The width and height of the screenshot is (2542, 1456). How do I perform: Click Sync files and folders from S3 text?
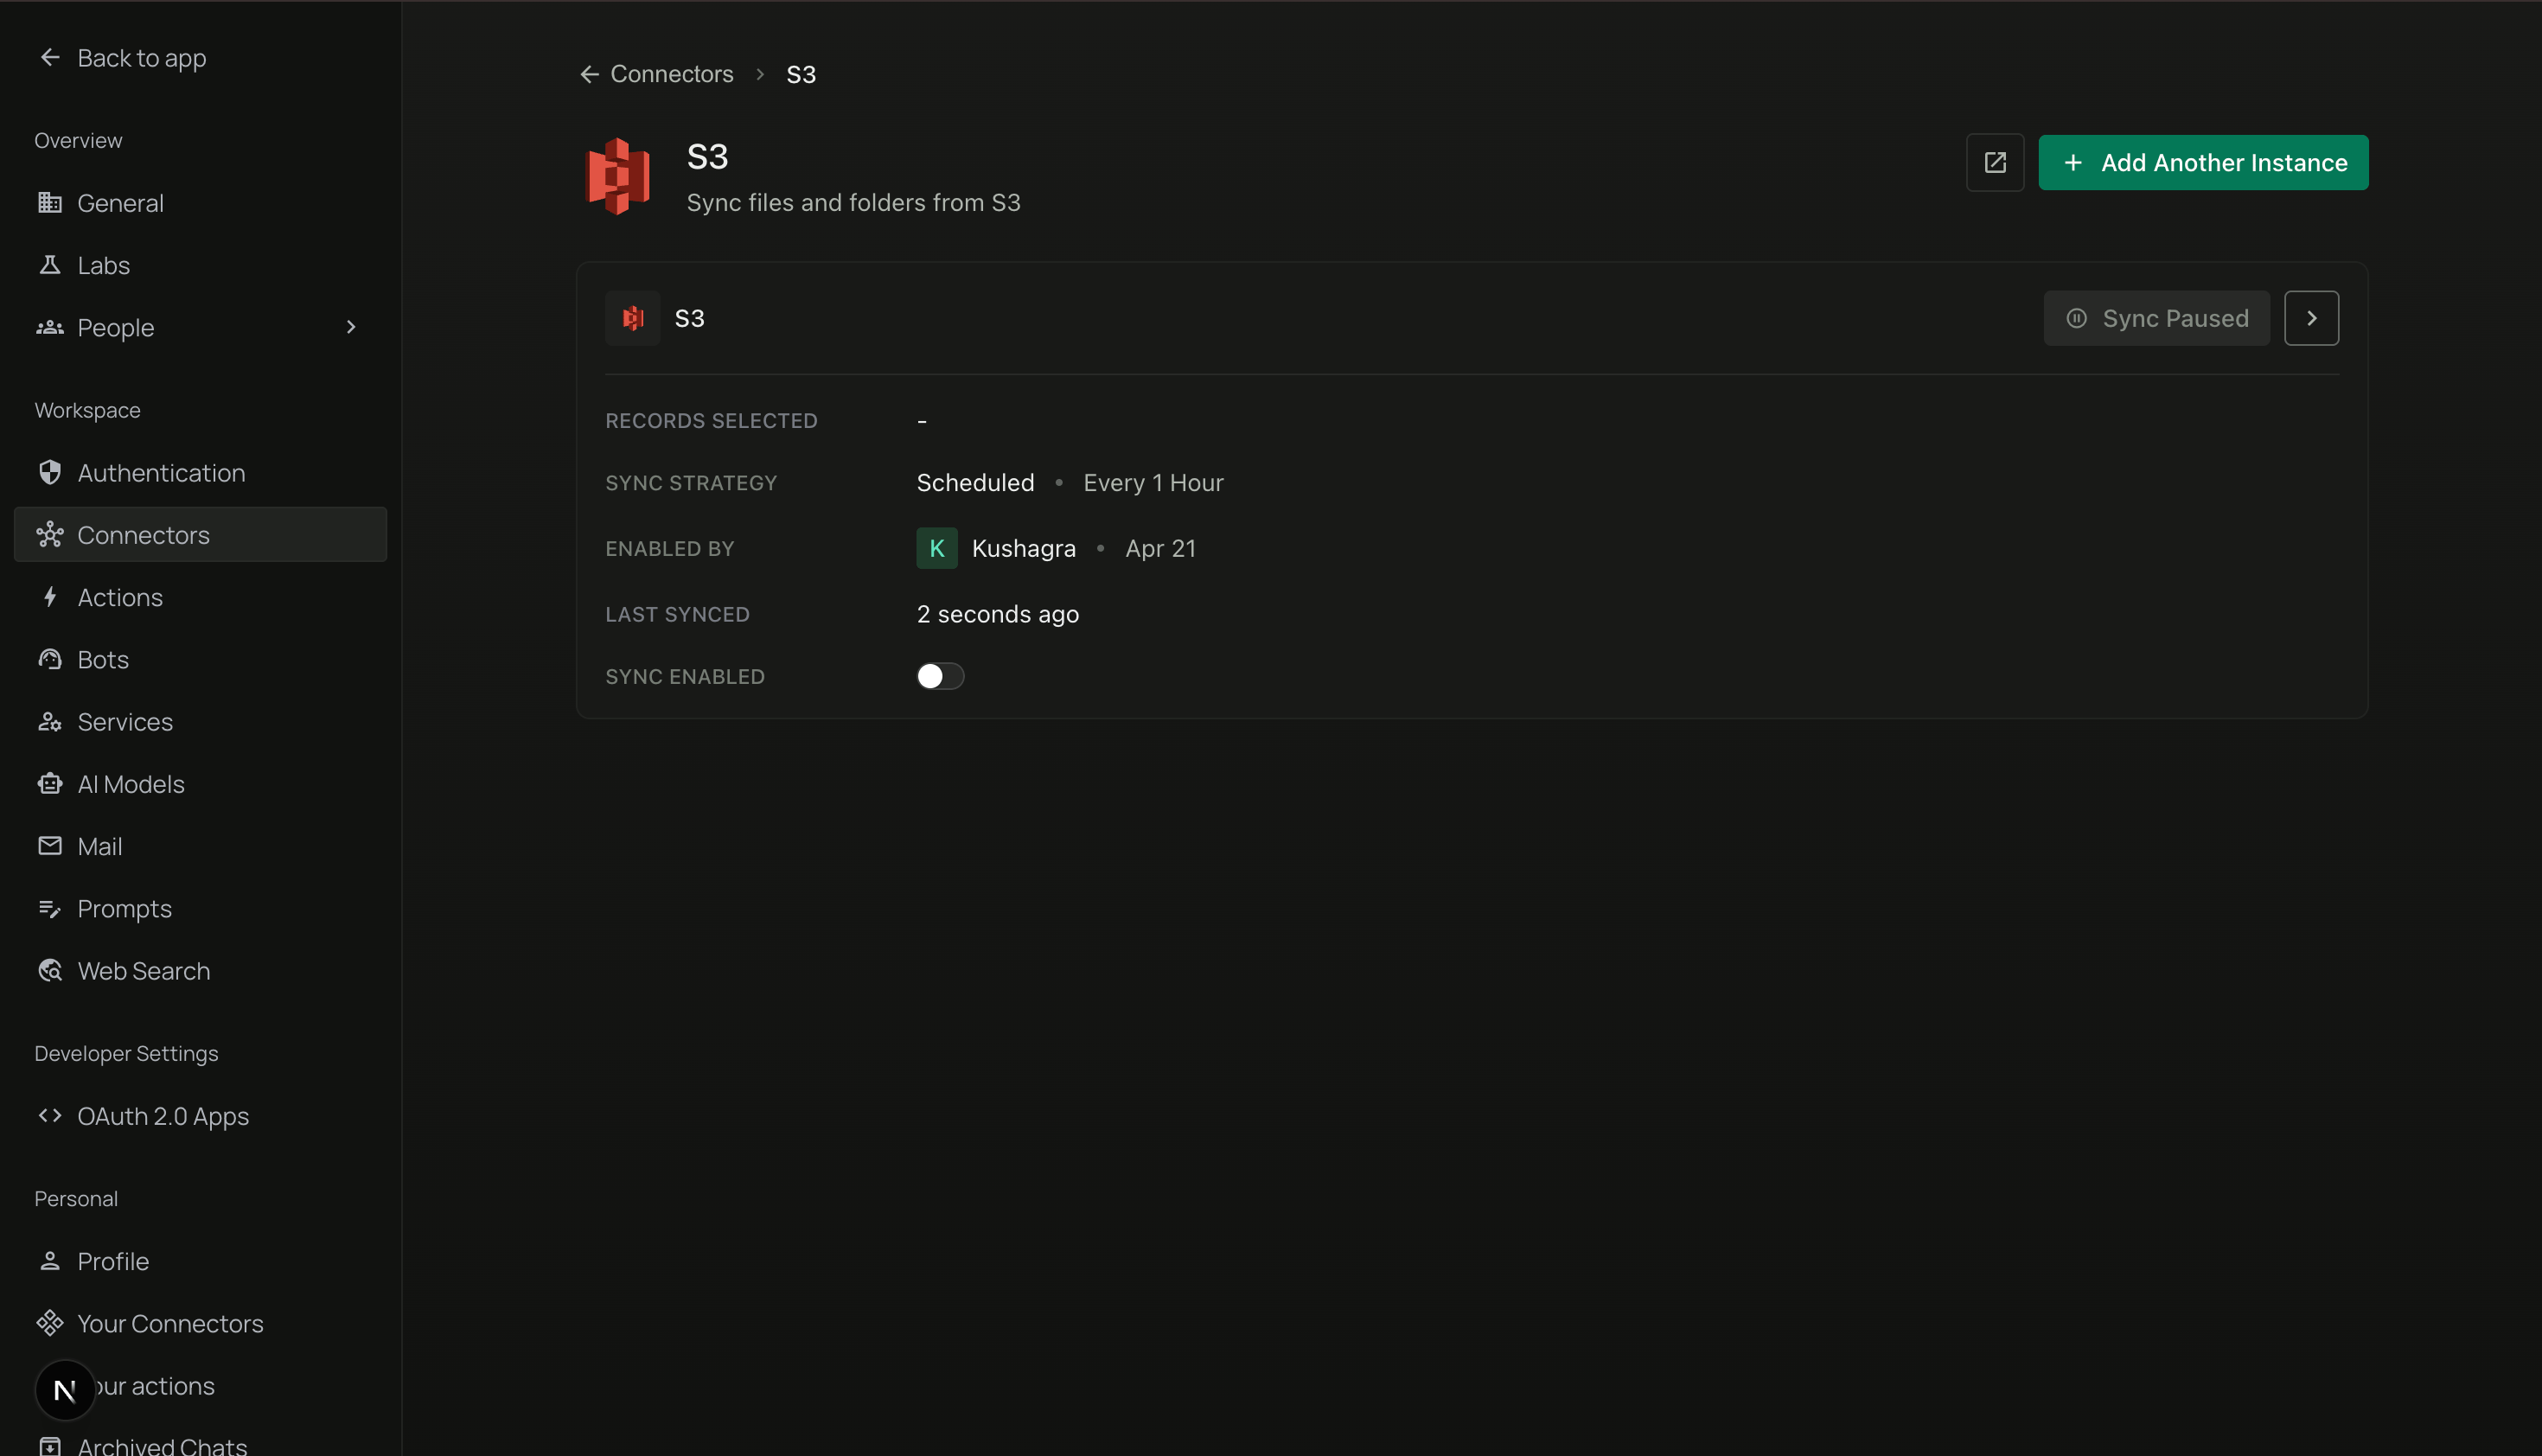(x=853, y=203)
